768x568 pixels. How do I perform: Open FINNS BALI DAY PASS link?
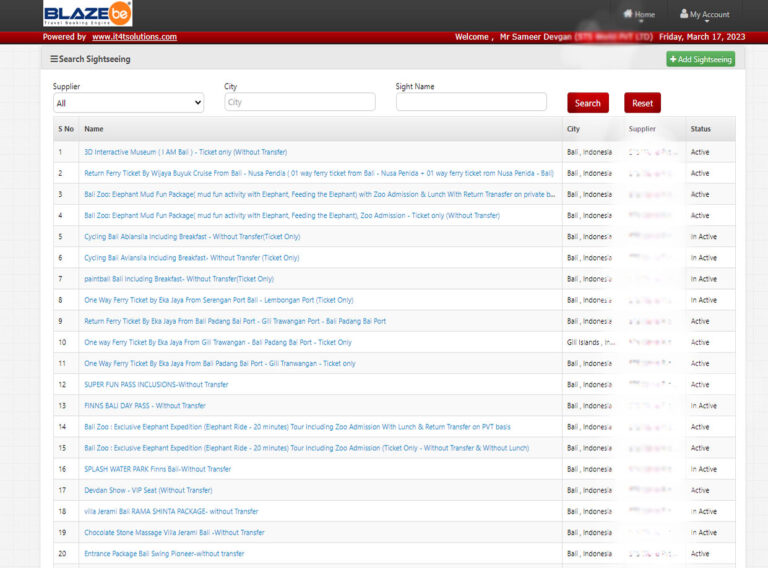coord(145,405)
